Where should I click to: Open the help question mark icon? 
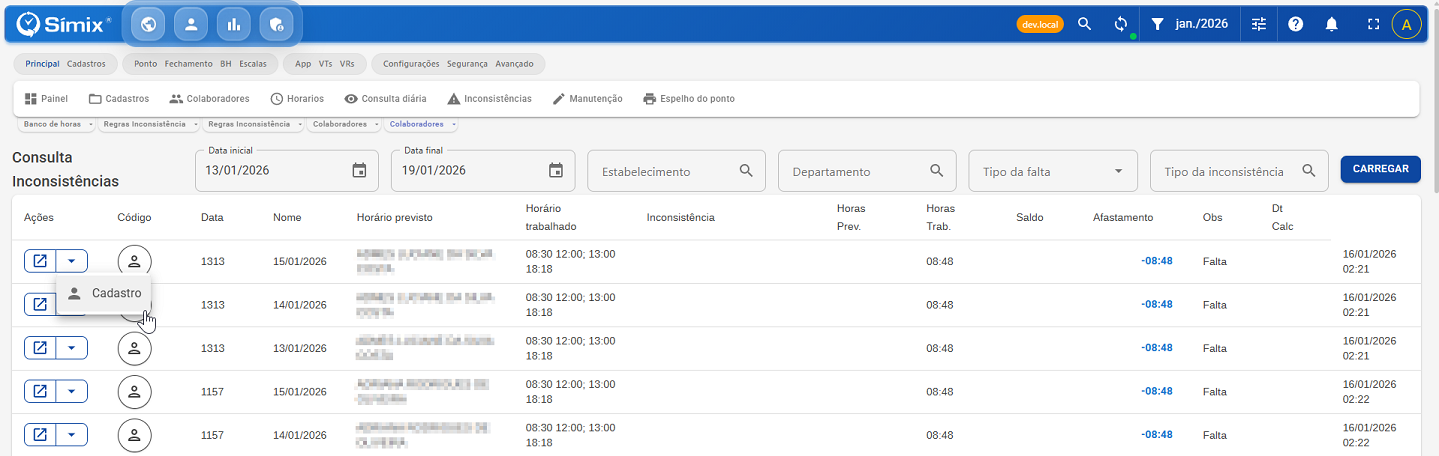click(1295, 24)
